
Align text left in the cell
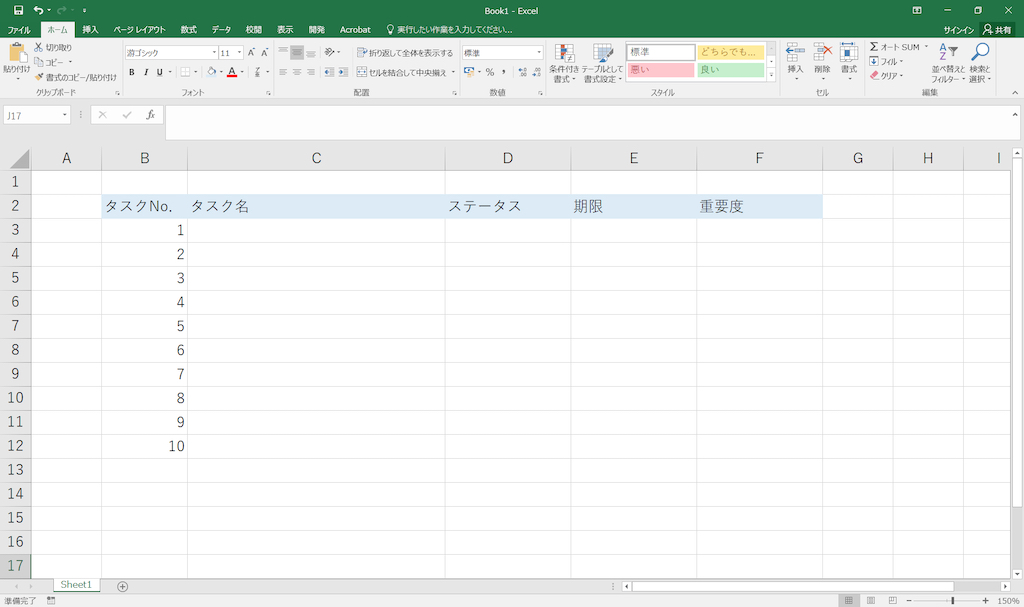tap(283, 72)
